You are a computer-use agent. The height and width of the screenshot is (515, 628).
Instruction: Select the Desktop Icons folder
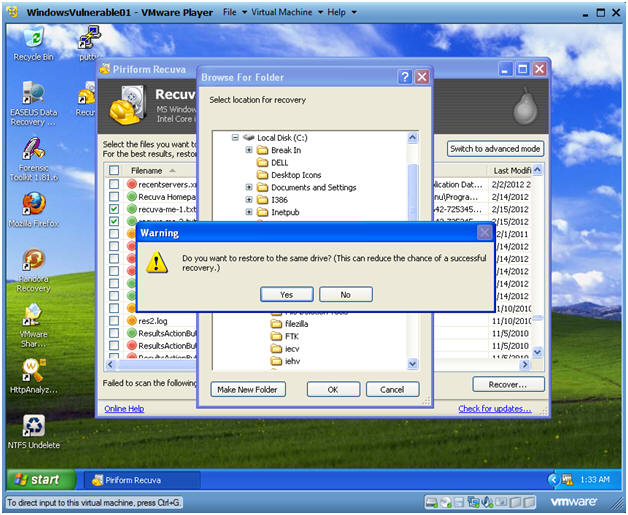click(x=289, y=175)
